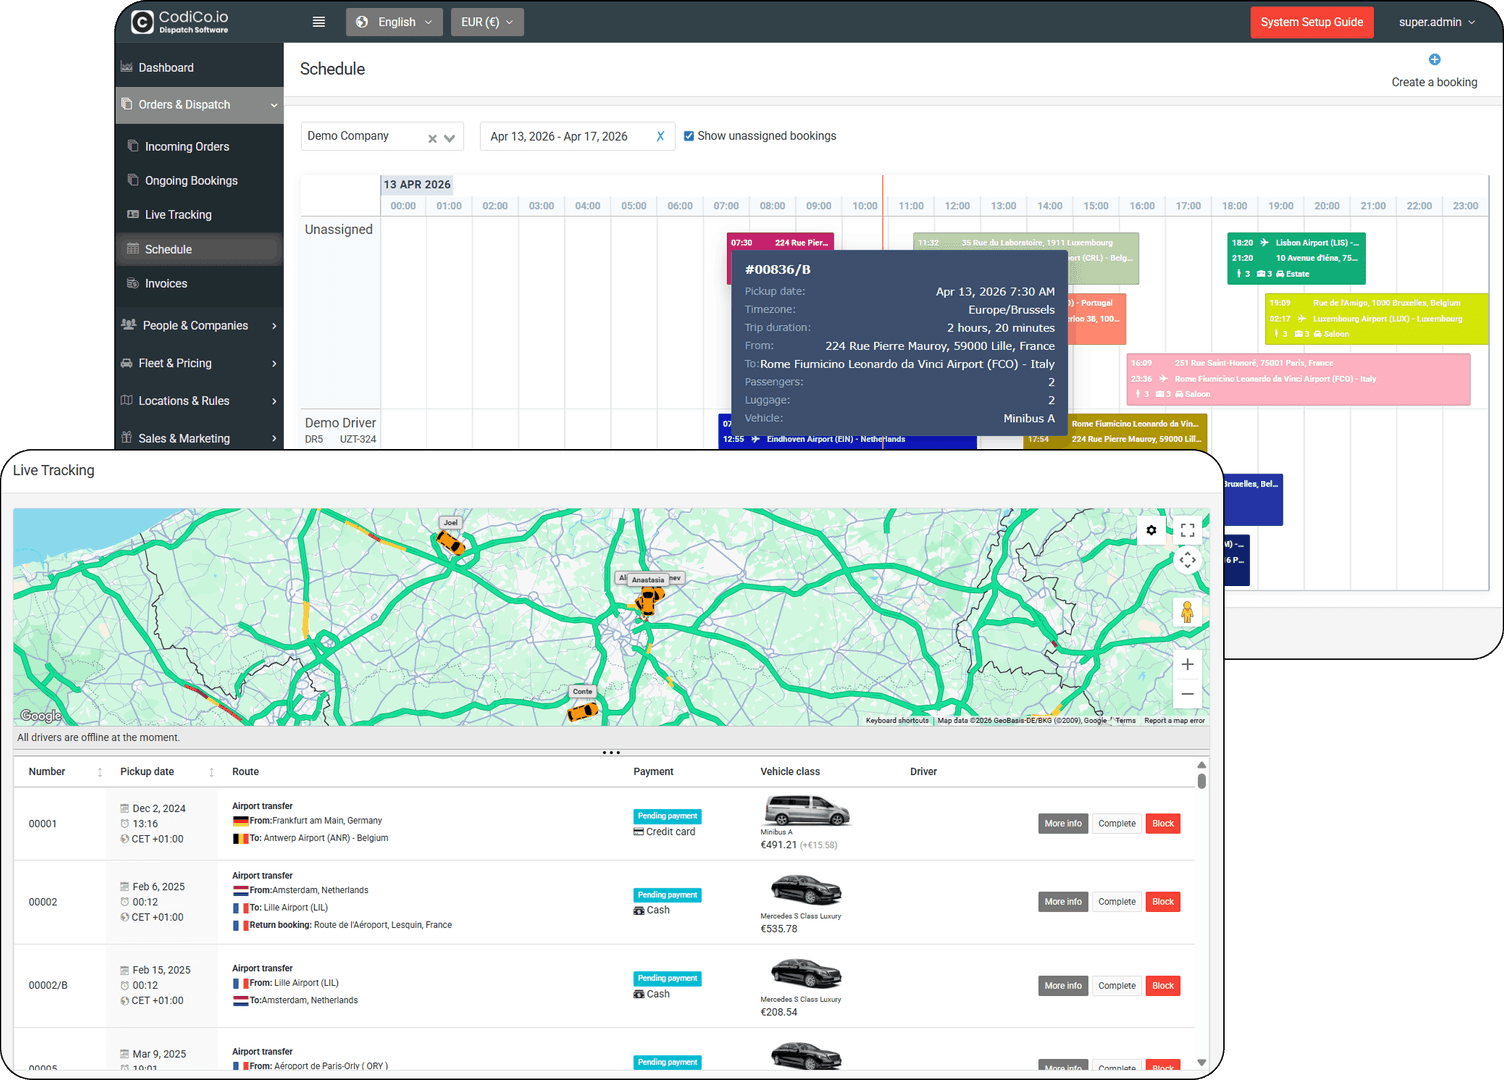Open Ongoing Bookings menu item
The image size is (1504, 1080).
199,181
